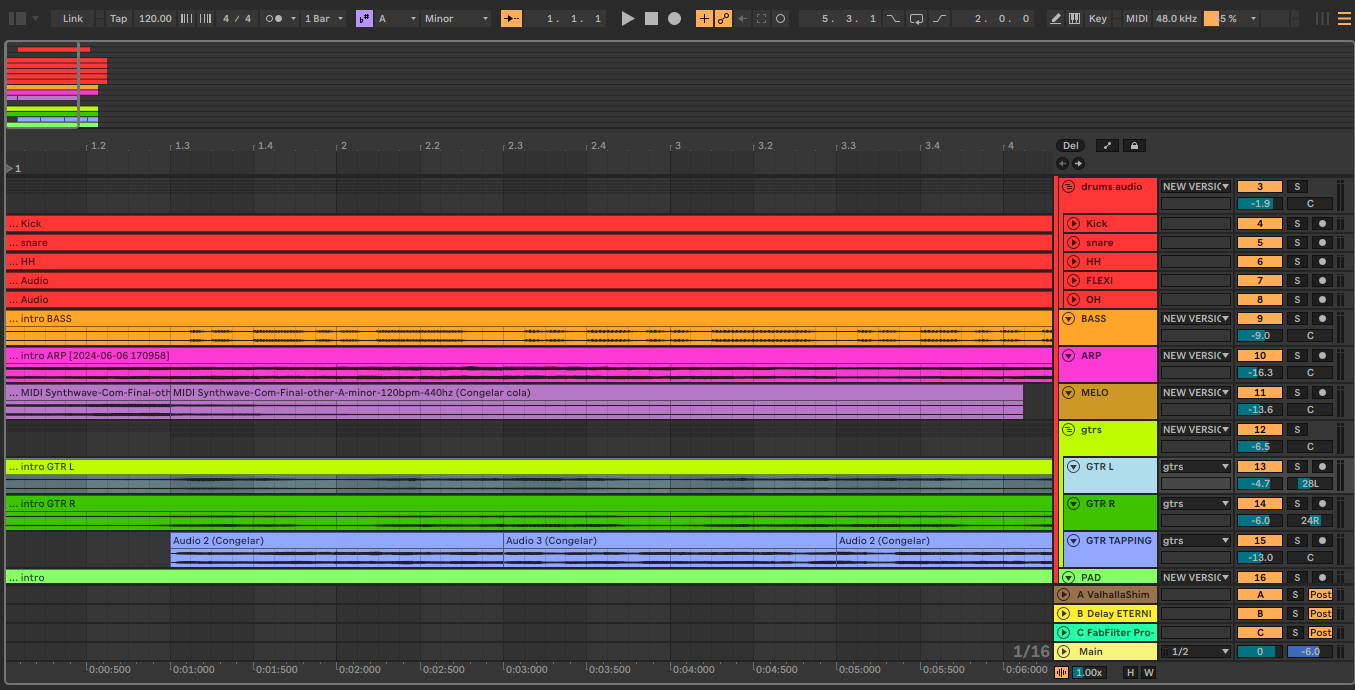Start playback with the Play button
Screen dimensions: 1355x690
[628, 18]
